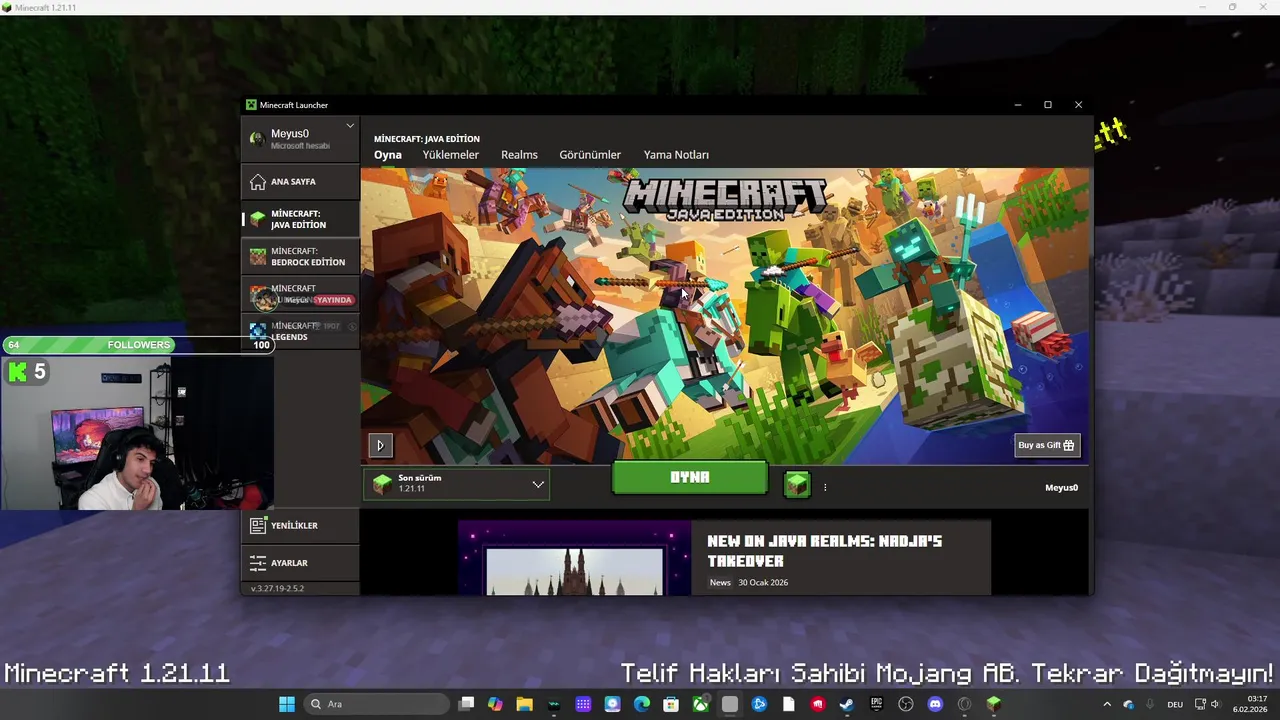
Task: Click the webcam overlay feed
Action: click(x=137, y=433)
